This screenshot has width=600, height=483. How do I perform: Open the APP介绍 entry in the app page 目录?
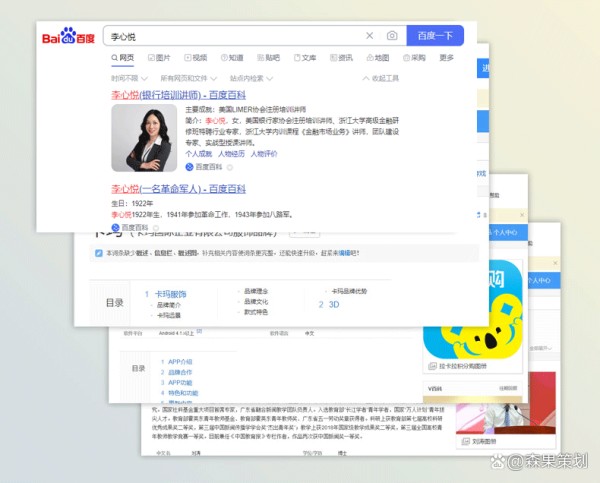coord(180,362)
